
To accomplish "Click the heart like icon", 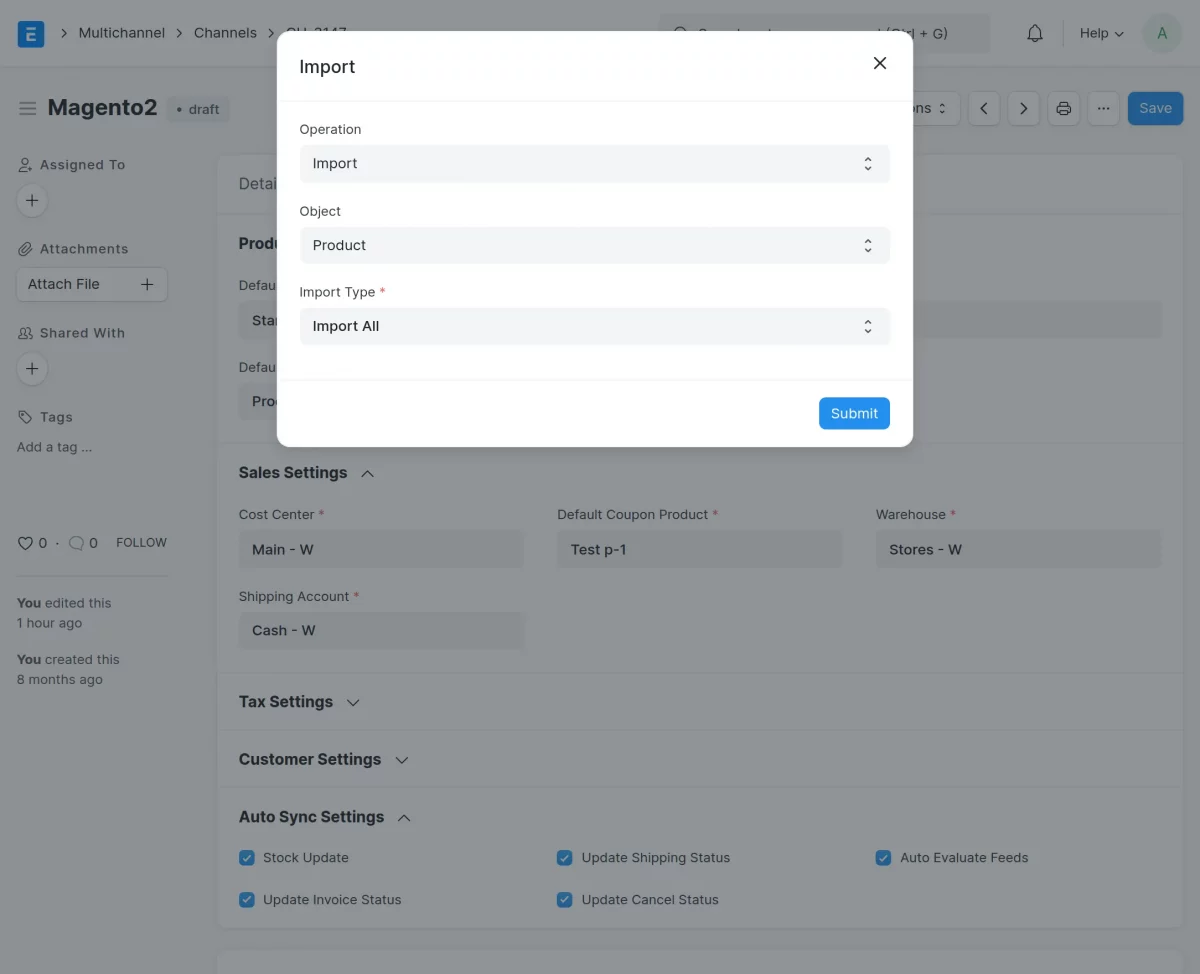I will [x=26, y=543].
